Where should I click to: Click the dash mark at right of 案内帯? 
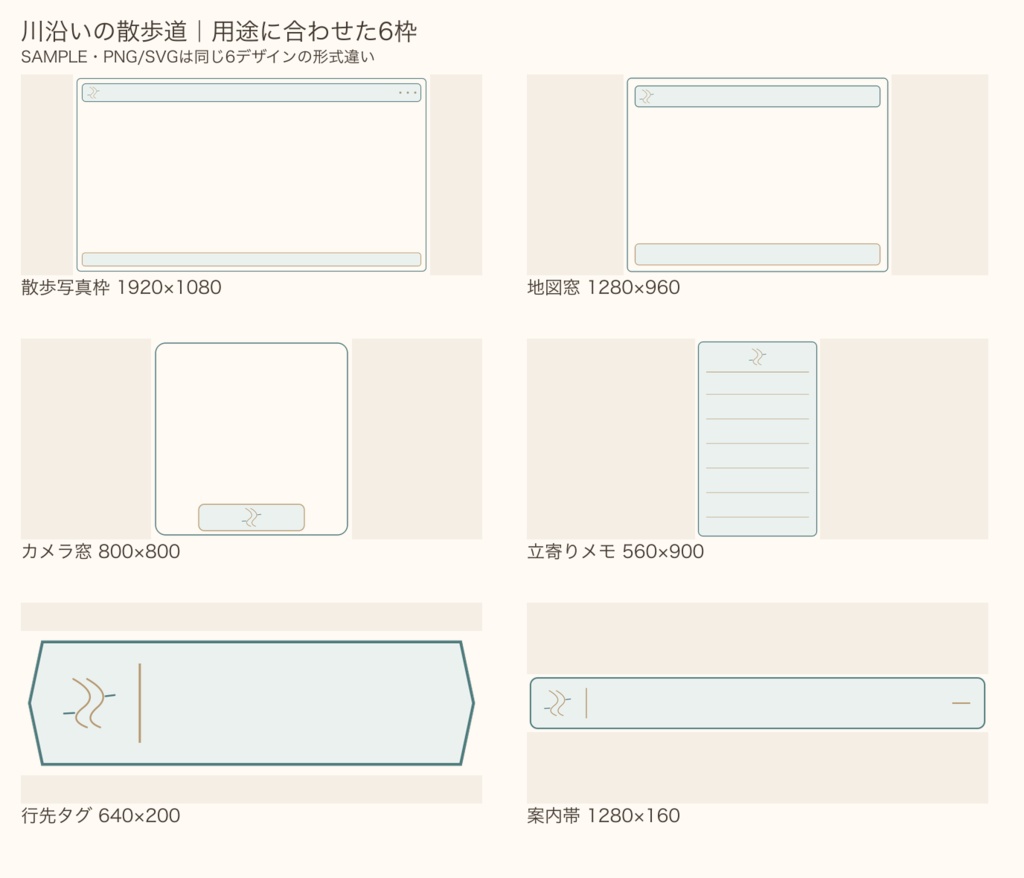point(961,703)
